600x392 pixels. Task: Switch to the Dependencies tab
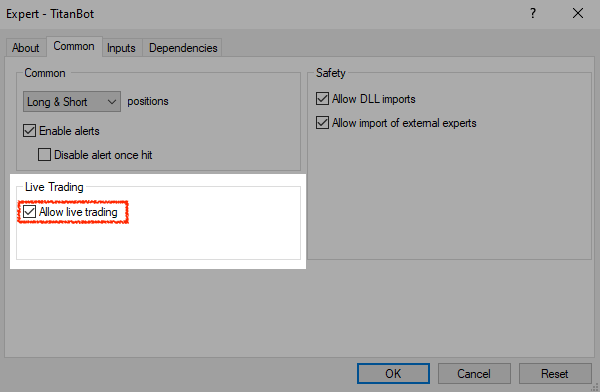click(x=183, y=48)
